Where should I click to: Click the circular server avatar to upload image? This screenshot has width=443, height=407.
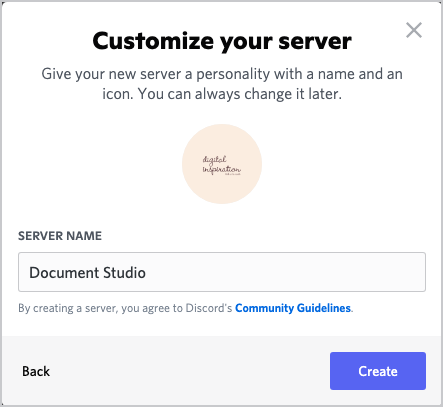(x=222, y=164)
